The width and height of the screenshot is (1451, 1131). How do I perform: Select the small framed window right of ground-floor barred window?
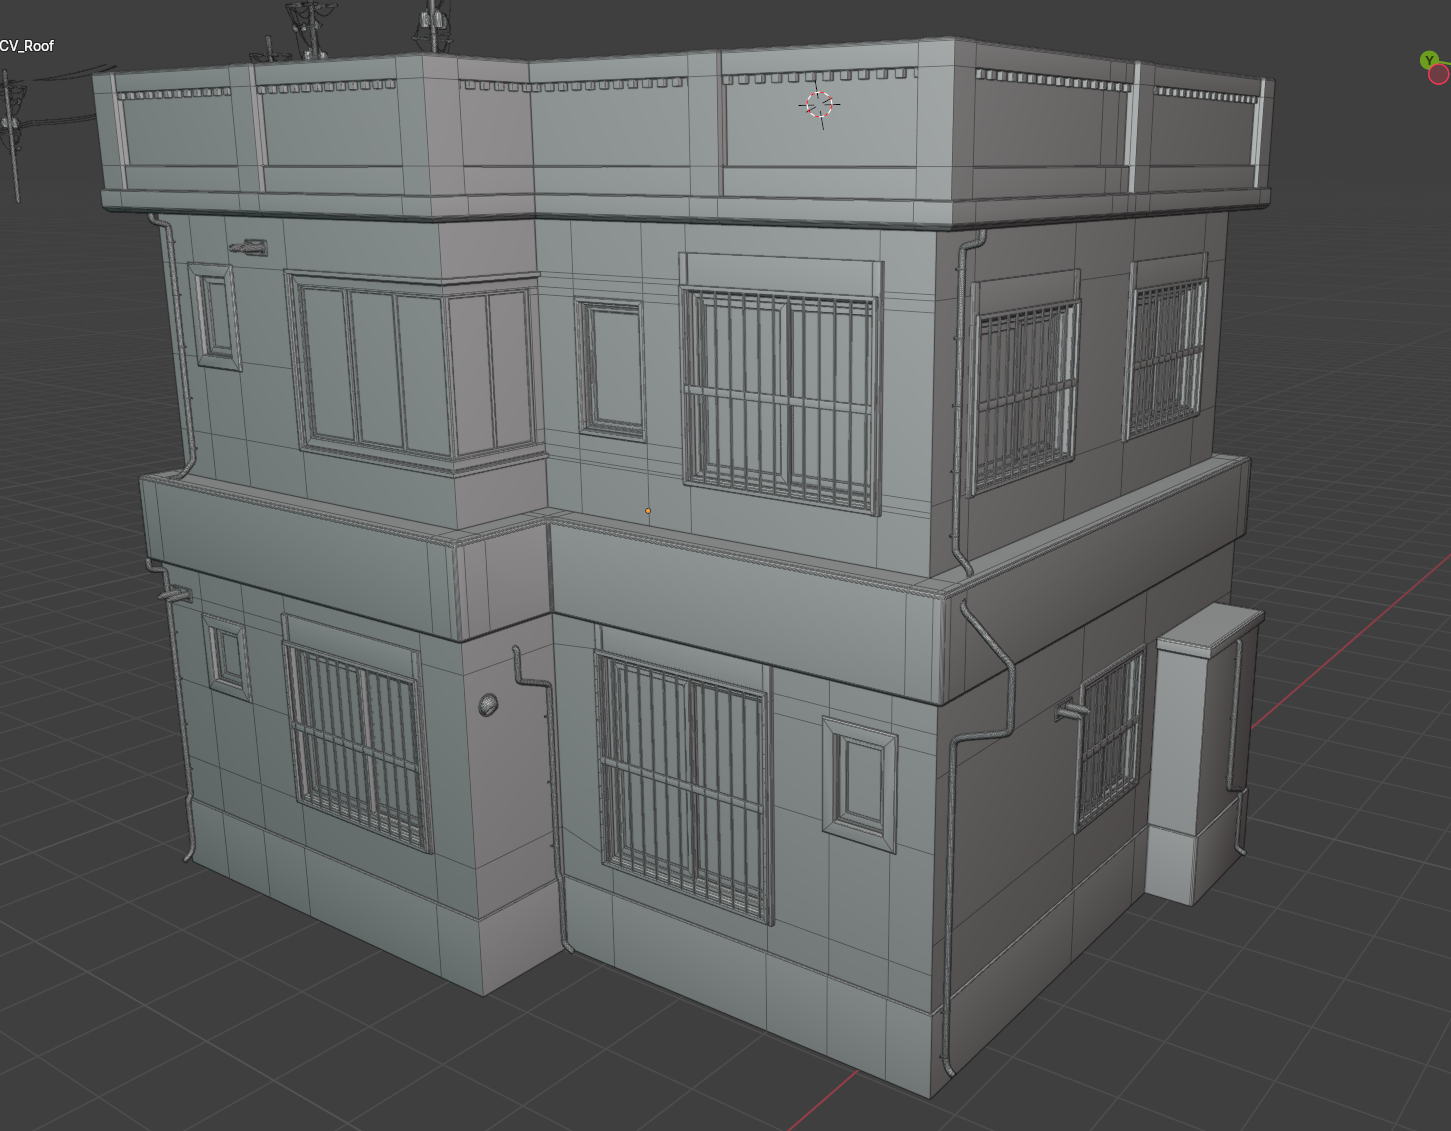coord(859,784)
